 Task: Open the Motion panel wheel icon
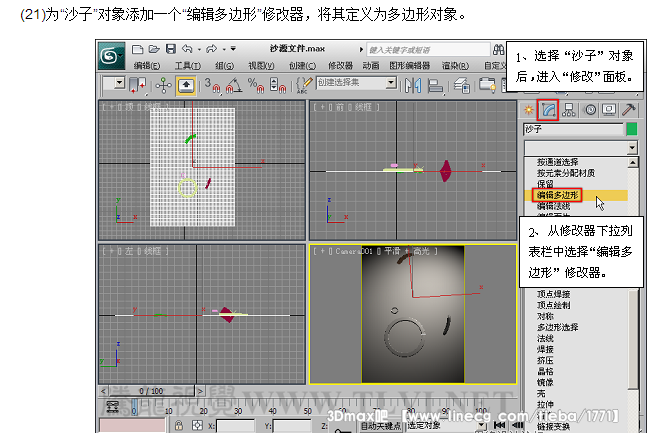590,110
